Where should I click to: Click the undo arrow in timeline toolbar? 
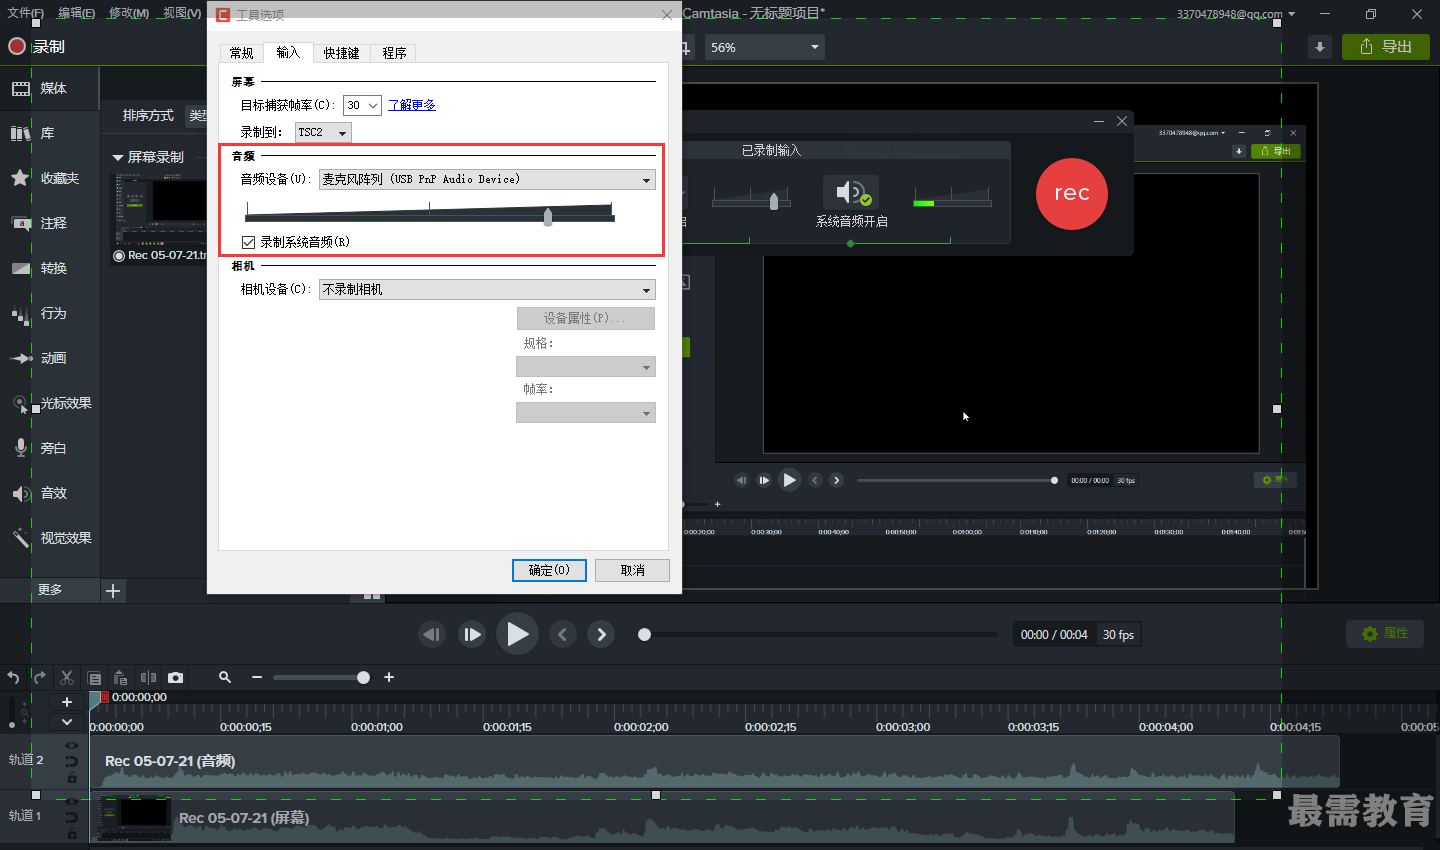pyautogui.click(x=13, y=677)
